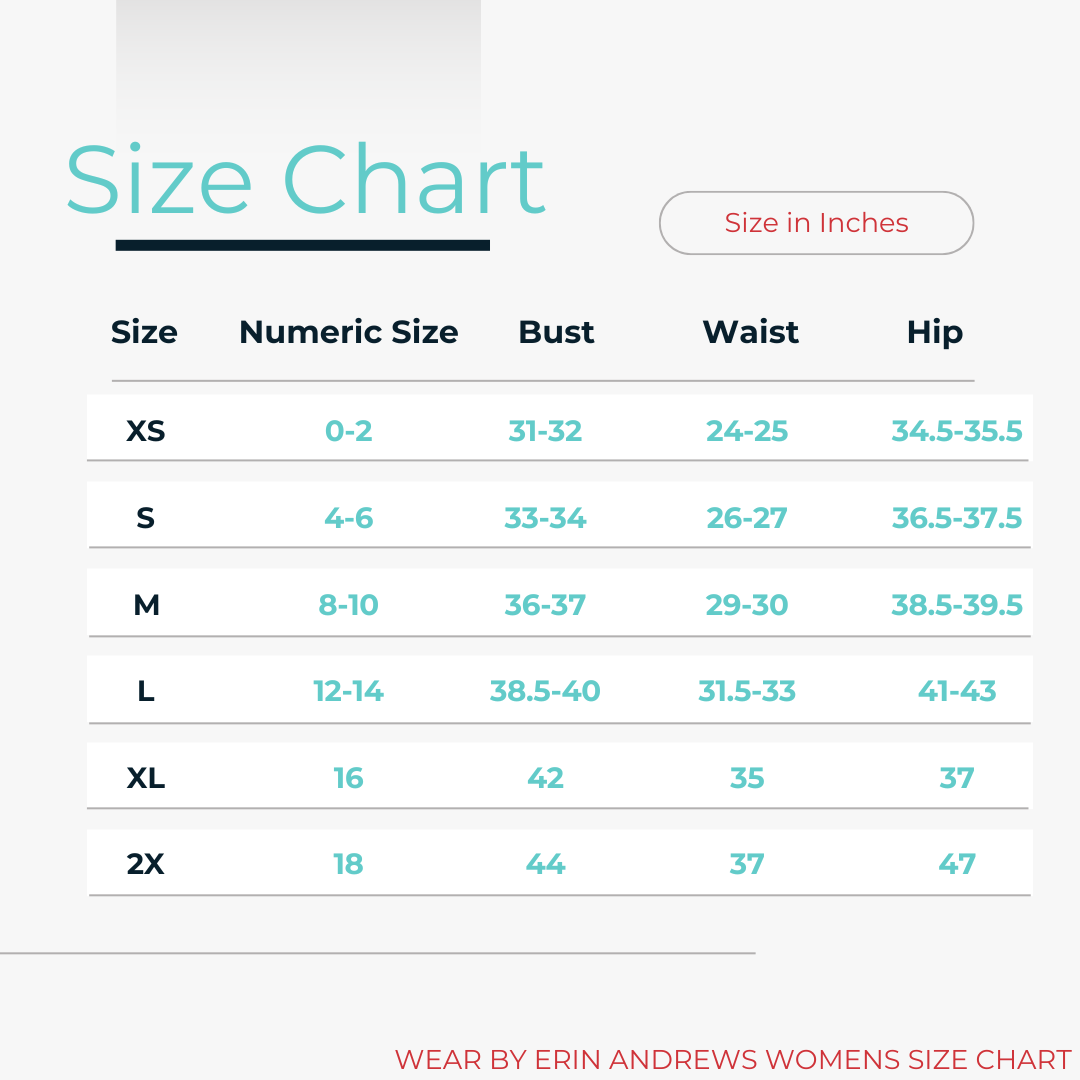Choose the XL size row label

click(146, 778)
